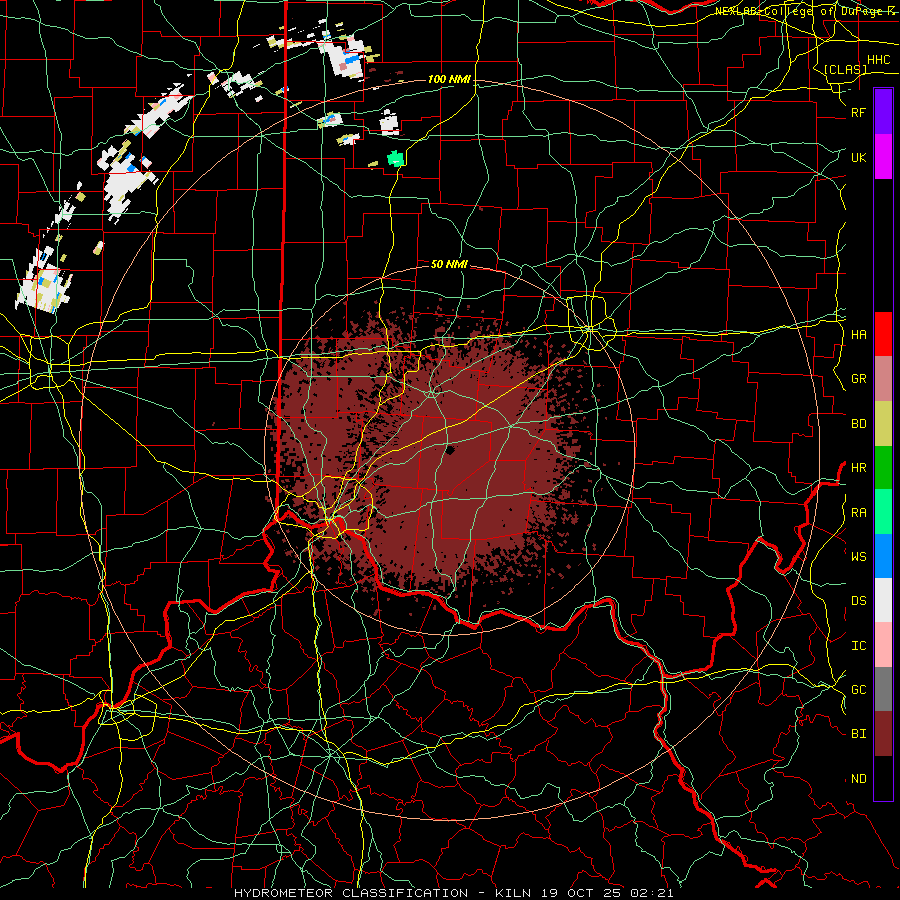Pick the mint green RA legend swatch
This screenshot has height=900, width=900.
click(x=883, y=512)
